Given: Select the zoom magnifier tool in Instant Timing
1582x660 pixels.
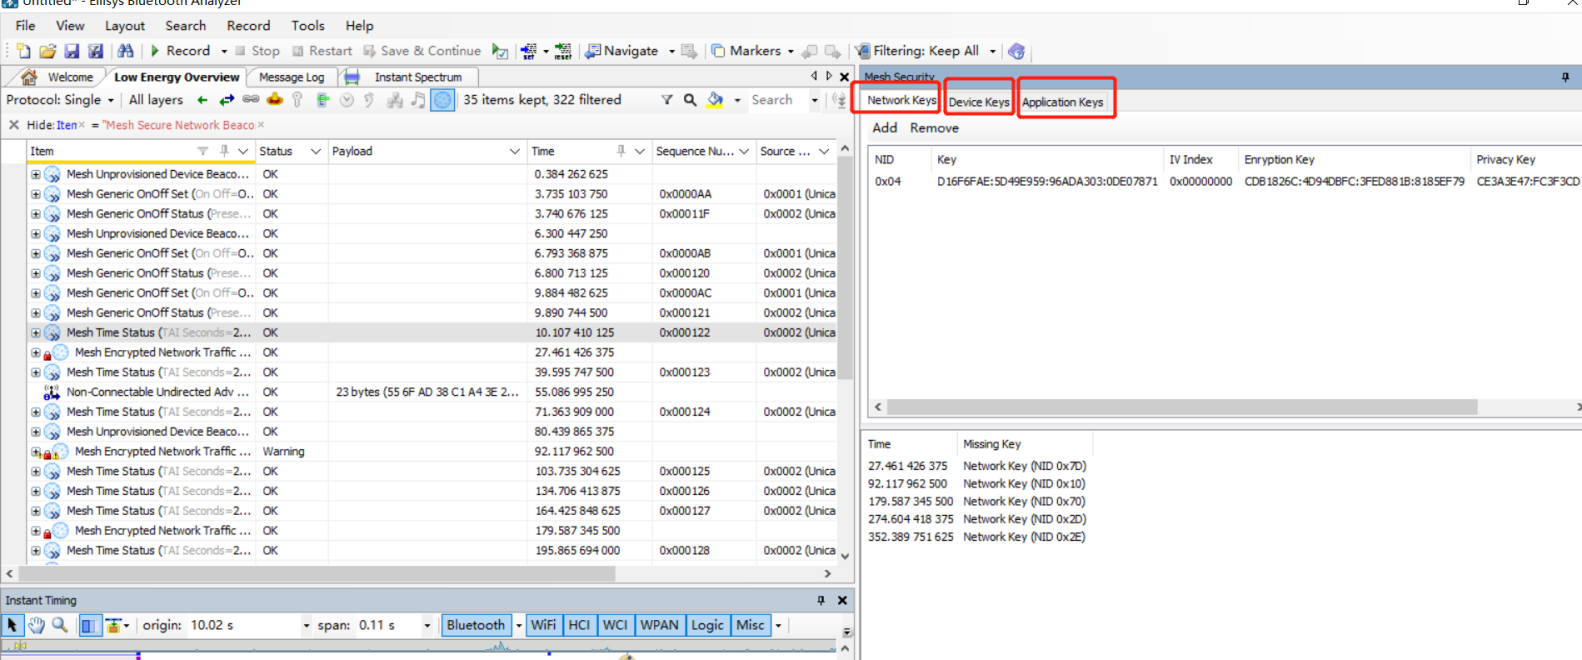Looking at the screenshot, I should [60, 625].
